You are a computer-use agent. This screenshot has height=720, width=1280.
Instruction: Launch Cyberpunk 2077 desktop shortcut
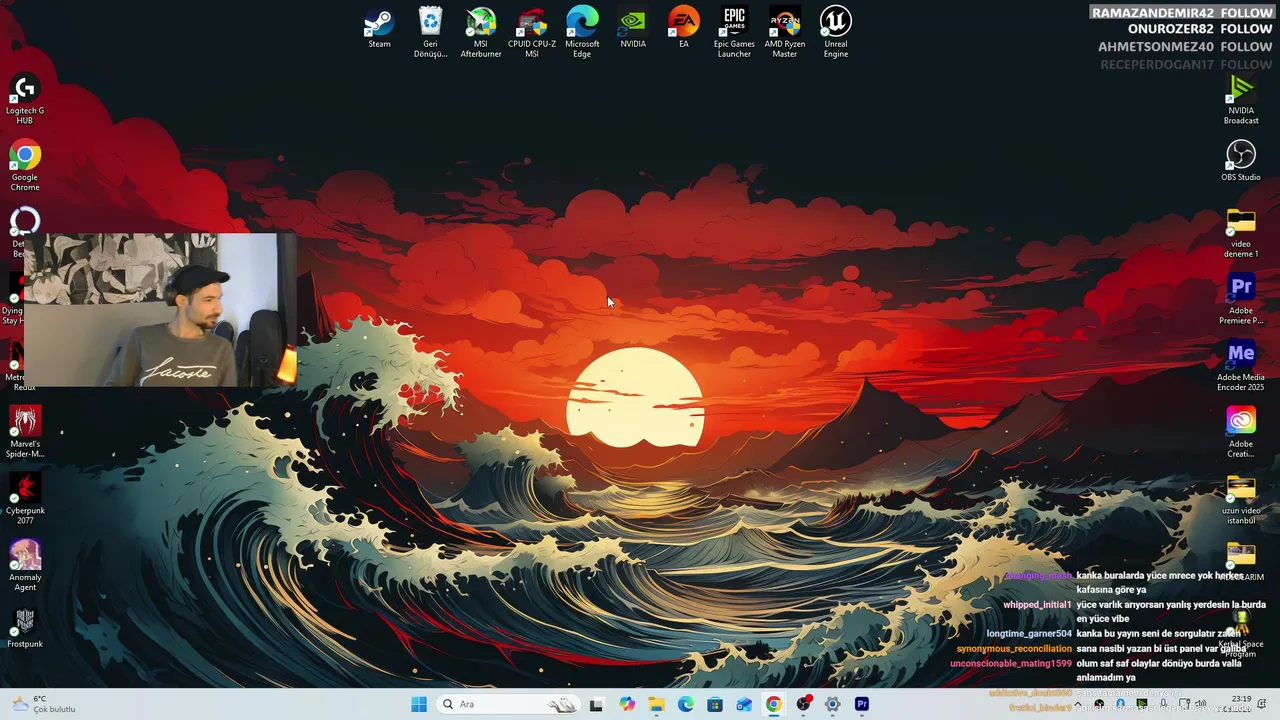[x=25, y=499]
